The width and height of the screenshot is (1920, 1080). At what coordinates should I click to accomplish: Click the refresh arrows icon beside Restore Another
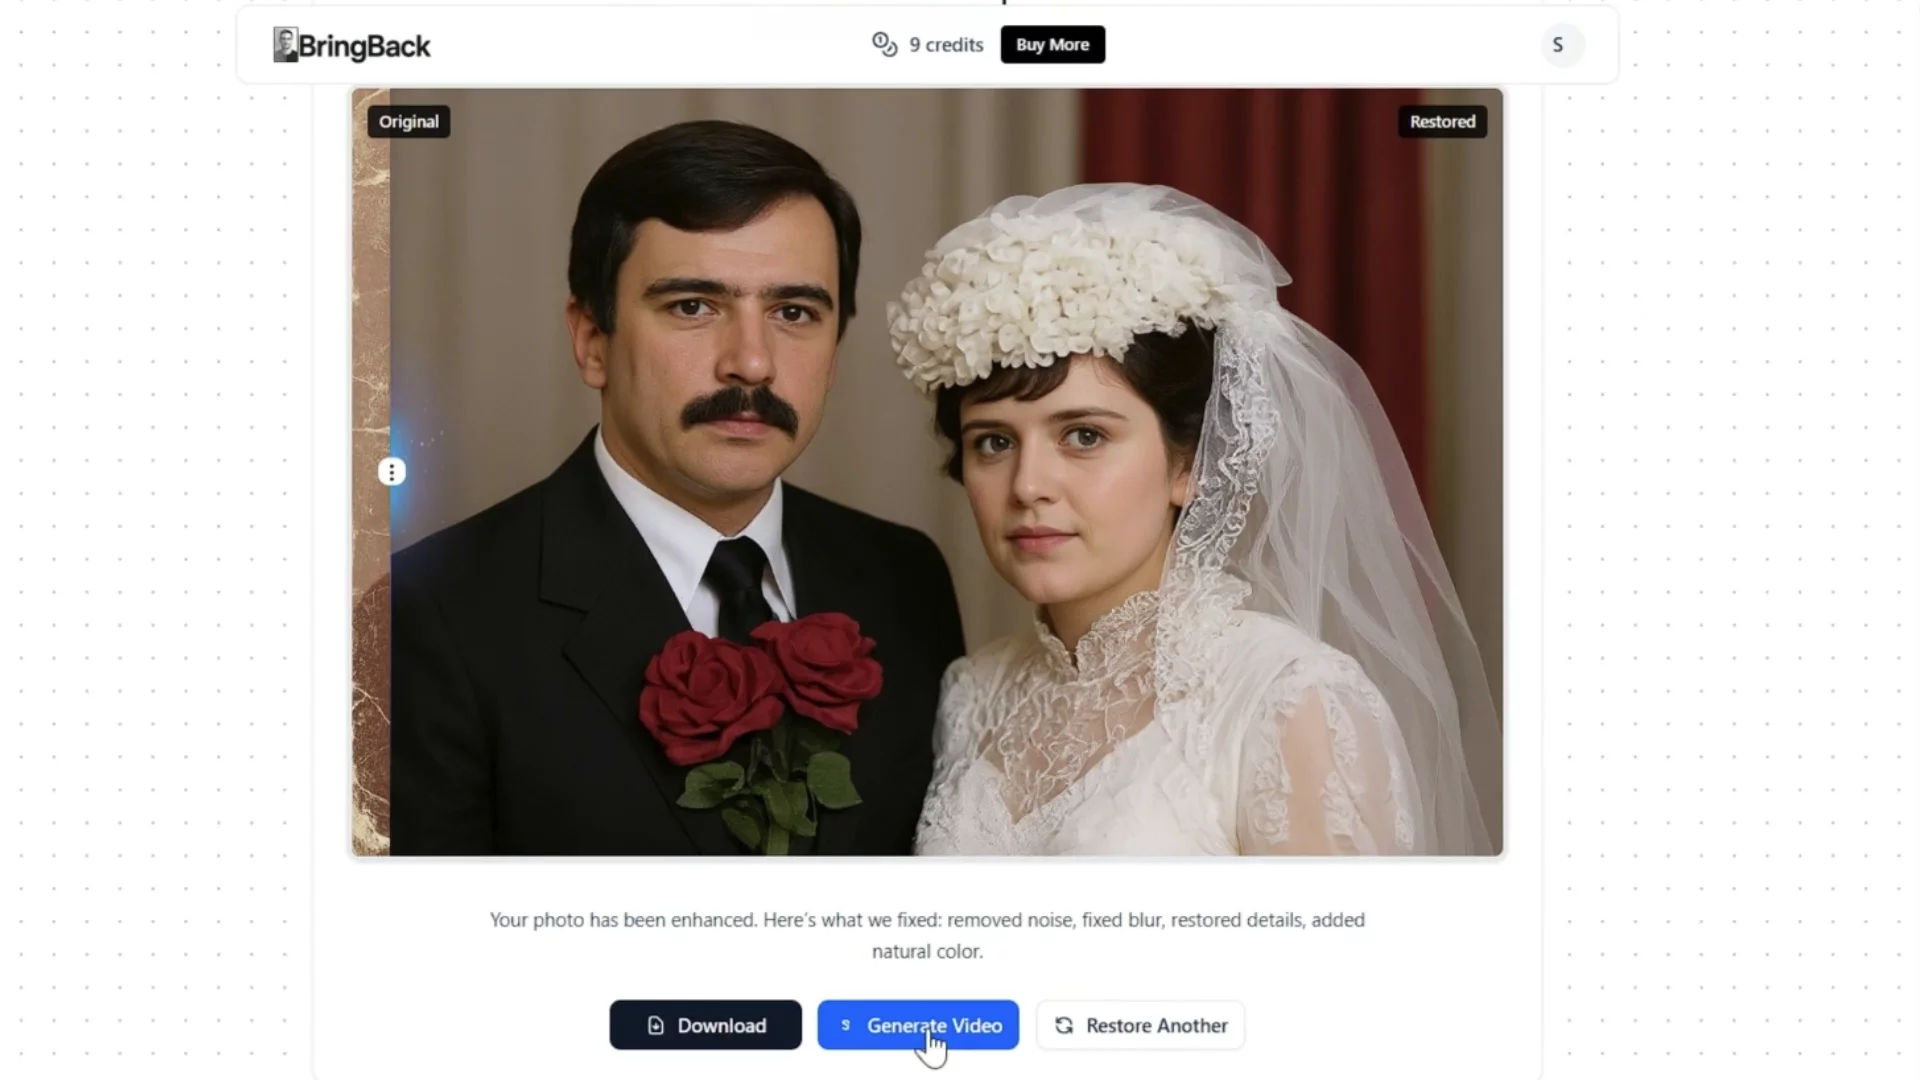pos(1064,1026)
